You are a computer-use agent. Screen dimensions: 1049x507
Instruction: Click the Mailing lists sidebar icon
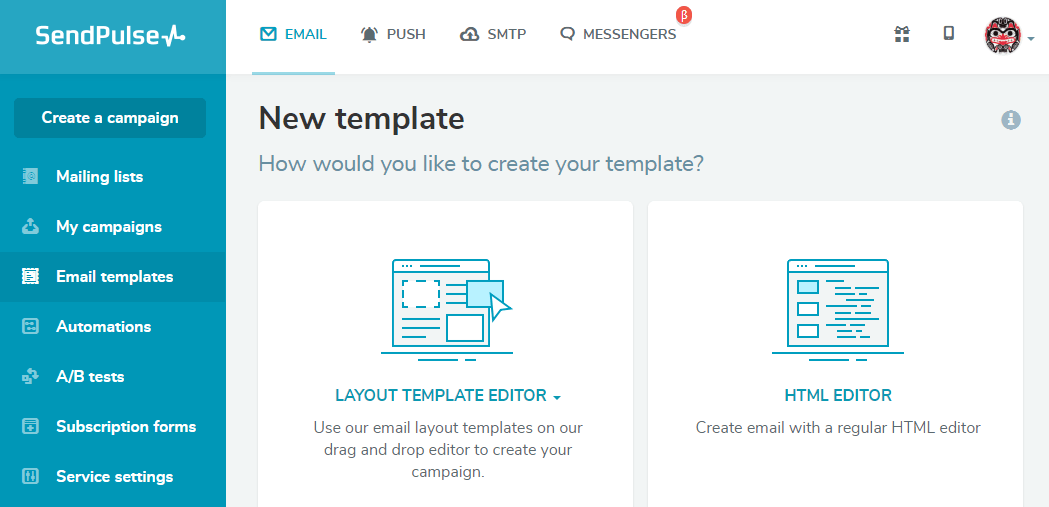(30, 177)
